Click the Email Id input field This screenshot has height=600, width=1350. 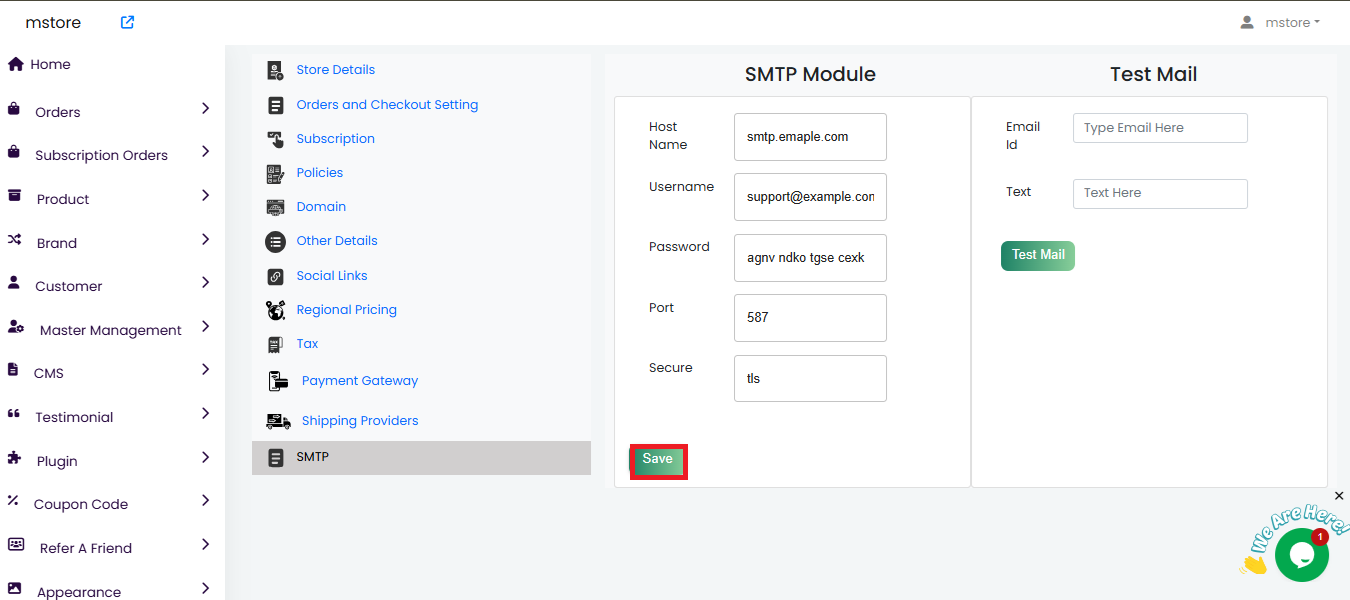(x=1160, y=128)
